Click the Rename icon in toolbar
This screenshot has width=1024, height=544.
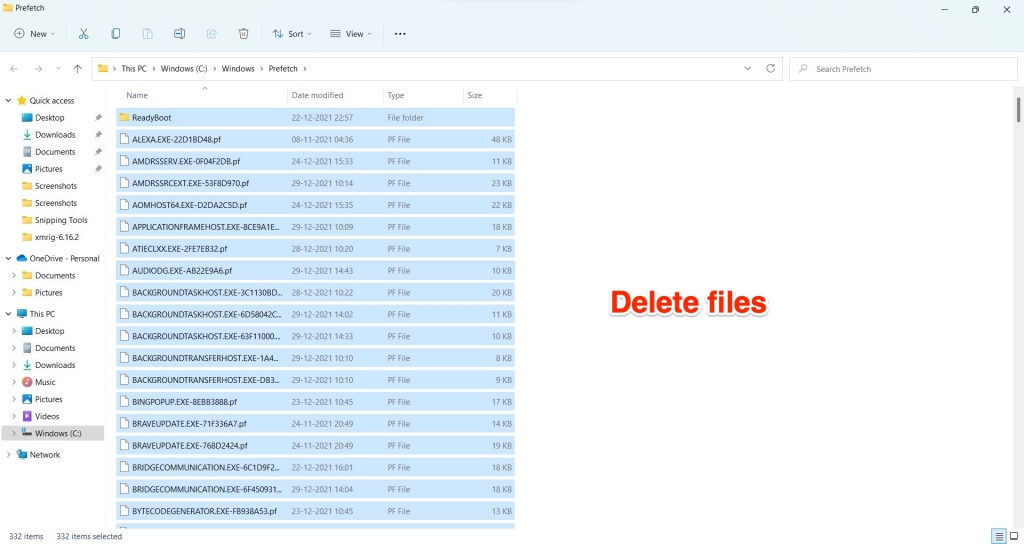click(x=179, y=33)
